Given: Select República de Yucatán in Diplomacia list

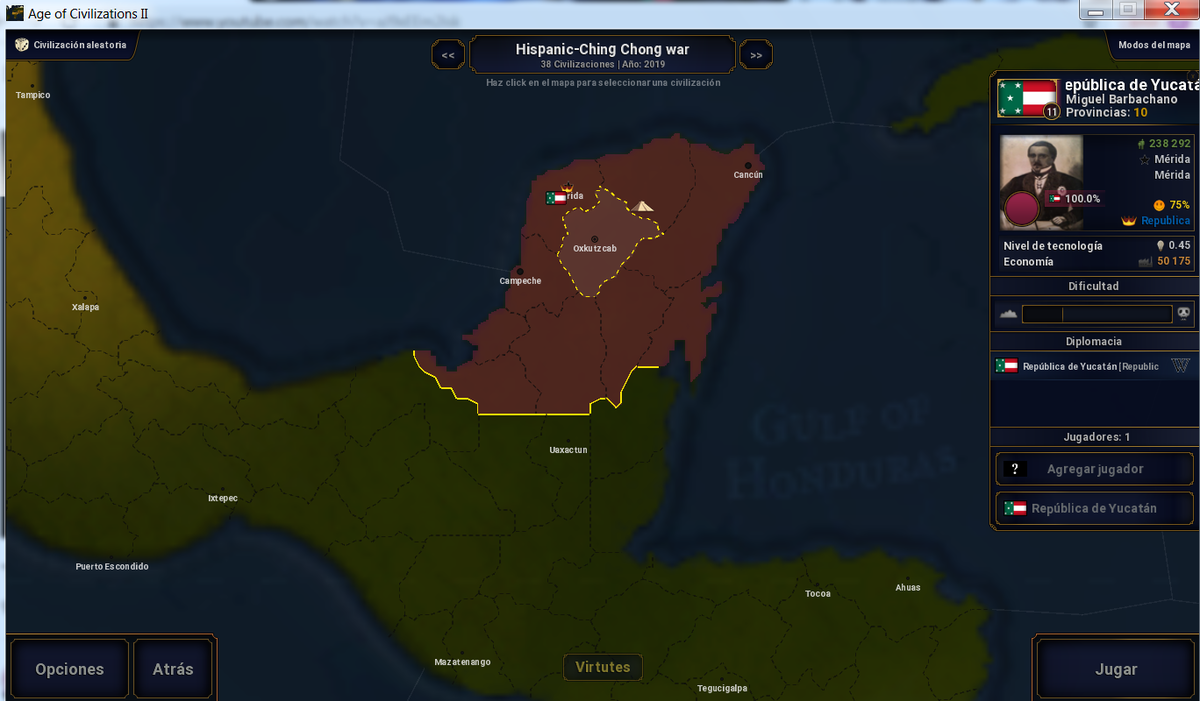Looking at the screenshot, I should (1092, 366).
